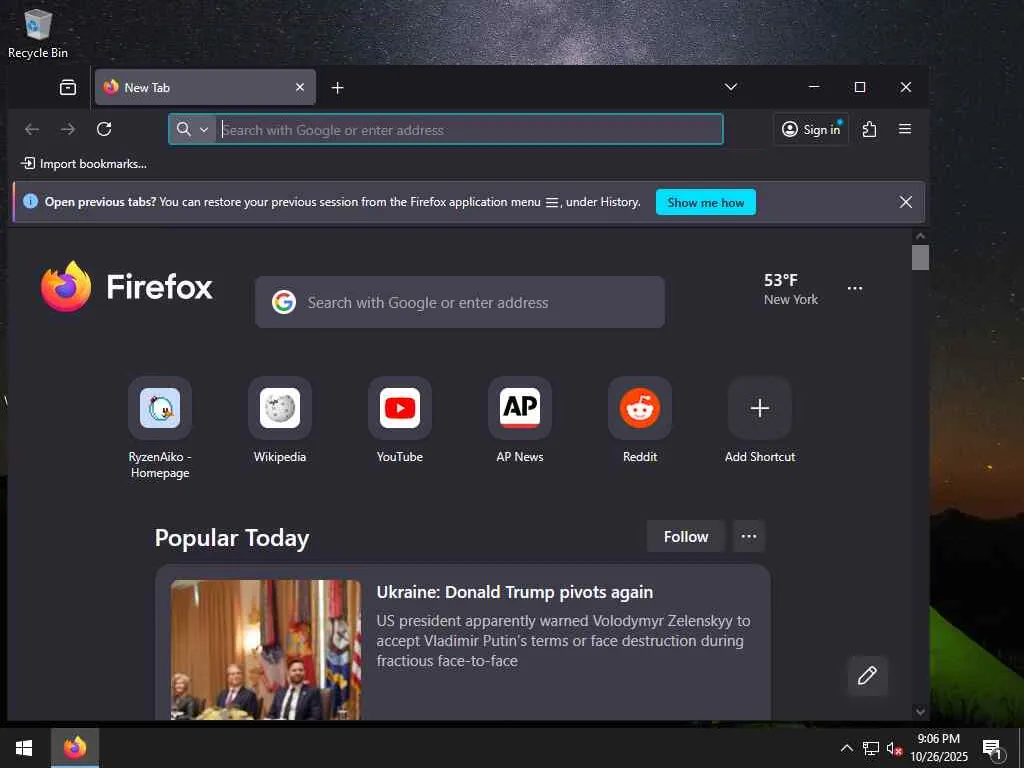This screenshot has width=1024, height=768.
Task: Click the muted volume tray icon
Action: pyautogui.click(x=894, y=748)
